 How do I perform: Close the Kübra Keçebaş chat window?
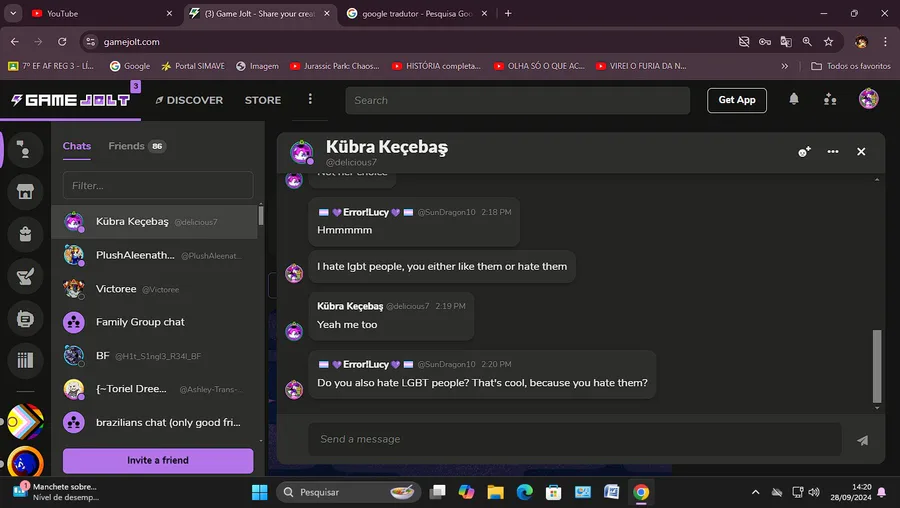(x=861, y=152)
